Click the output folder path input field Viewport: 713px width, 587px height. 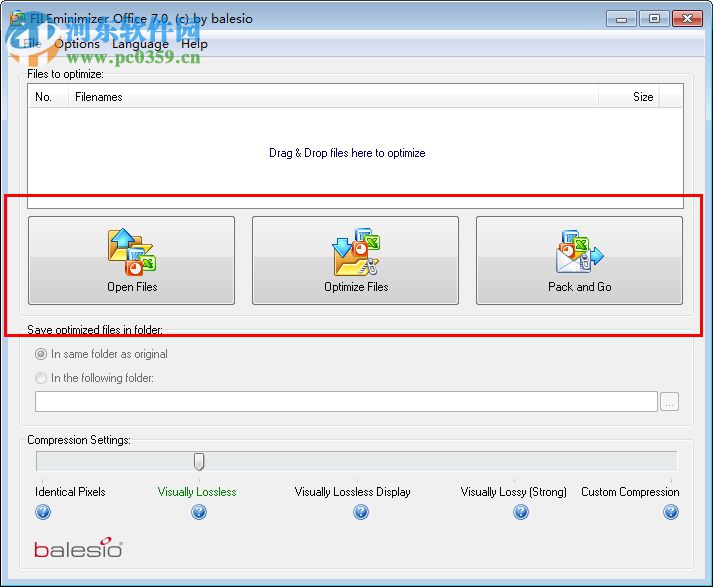346,401
